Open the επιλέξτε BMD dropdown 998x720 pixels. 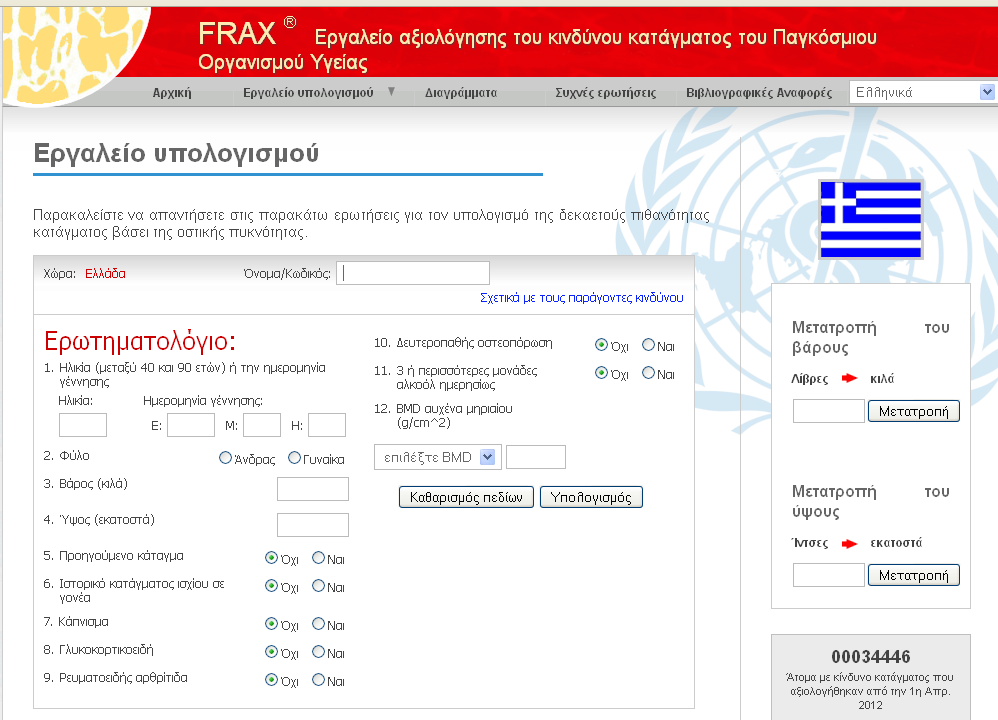click(x=438, y=457)
